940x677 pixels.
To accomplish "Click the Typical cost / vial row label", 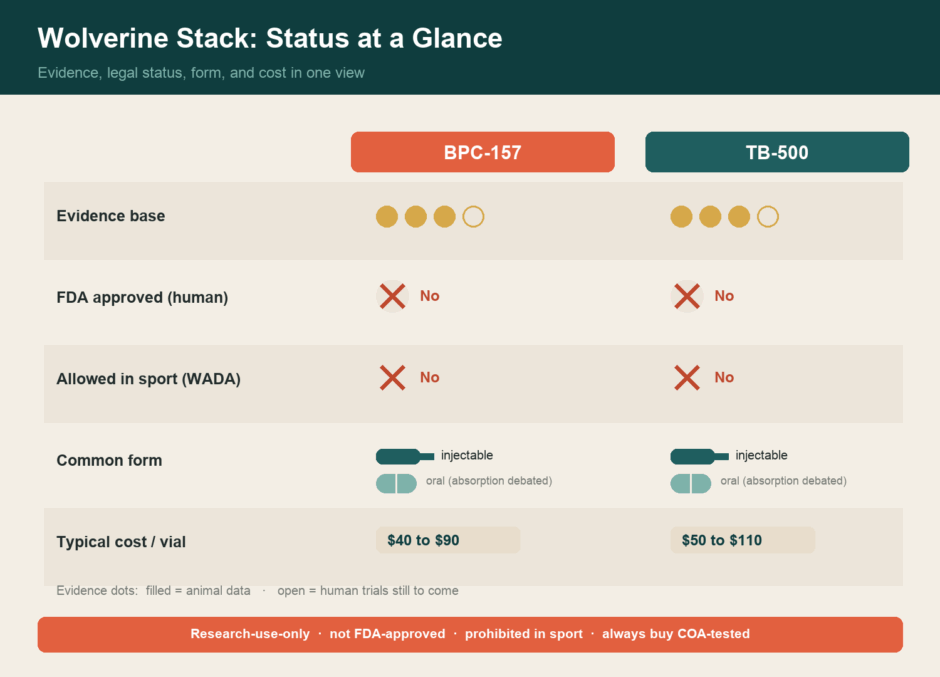I will (x=121, y=542).
